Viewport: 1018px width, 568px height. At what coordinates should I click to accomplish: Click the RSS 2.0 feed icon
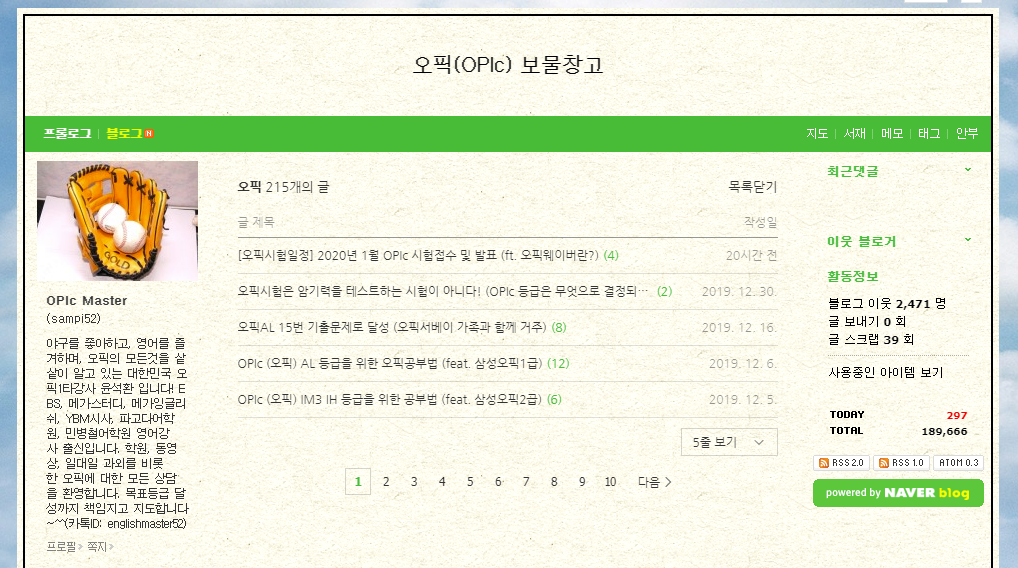pos(841,463)
